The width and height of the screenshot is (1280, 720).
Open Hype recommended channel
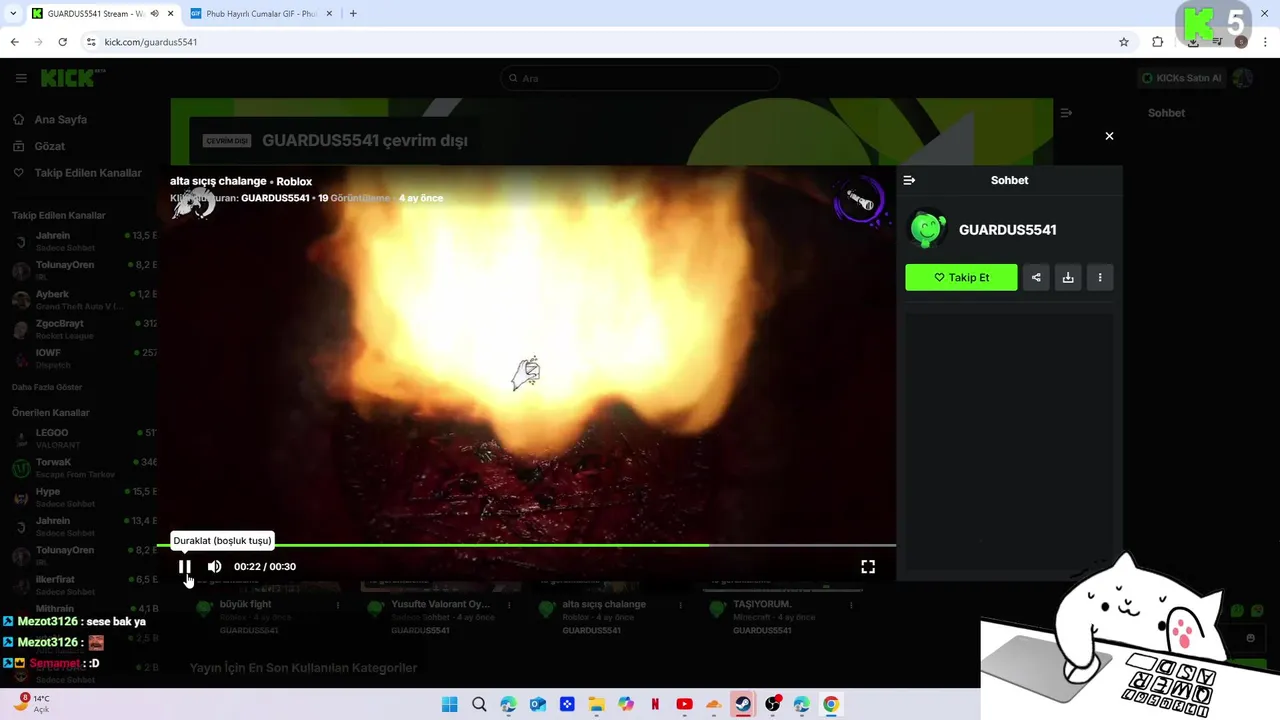82,497
